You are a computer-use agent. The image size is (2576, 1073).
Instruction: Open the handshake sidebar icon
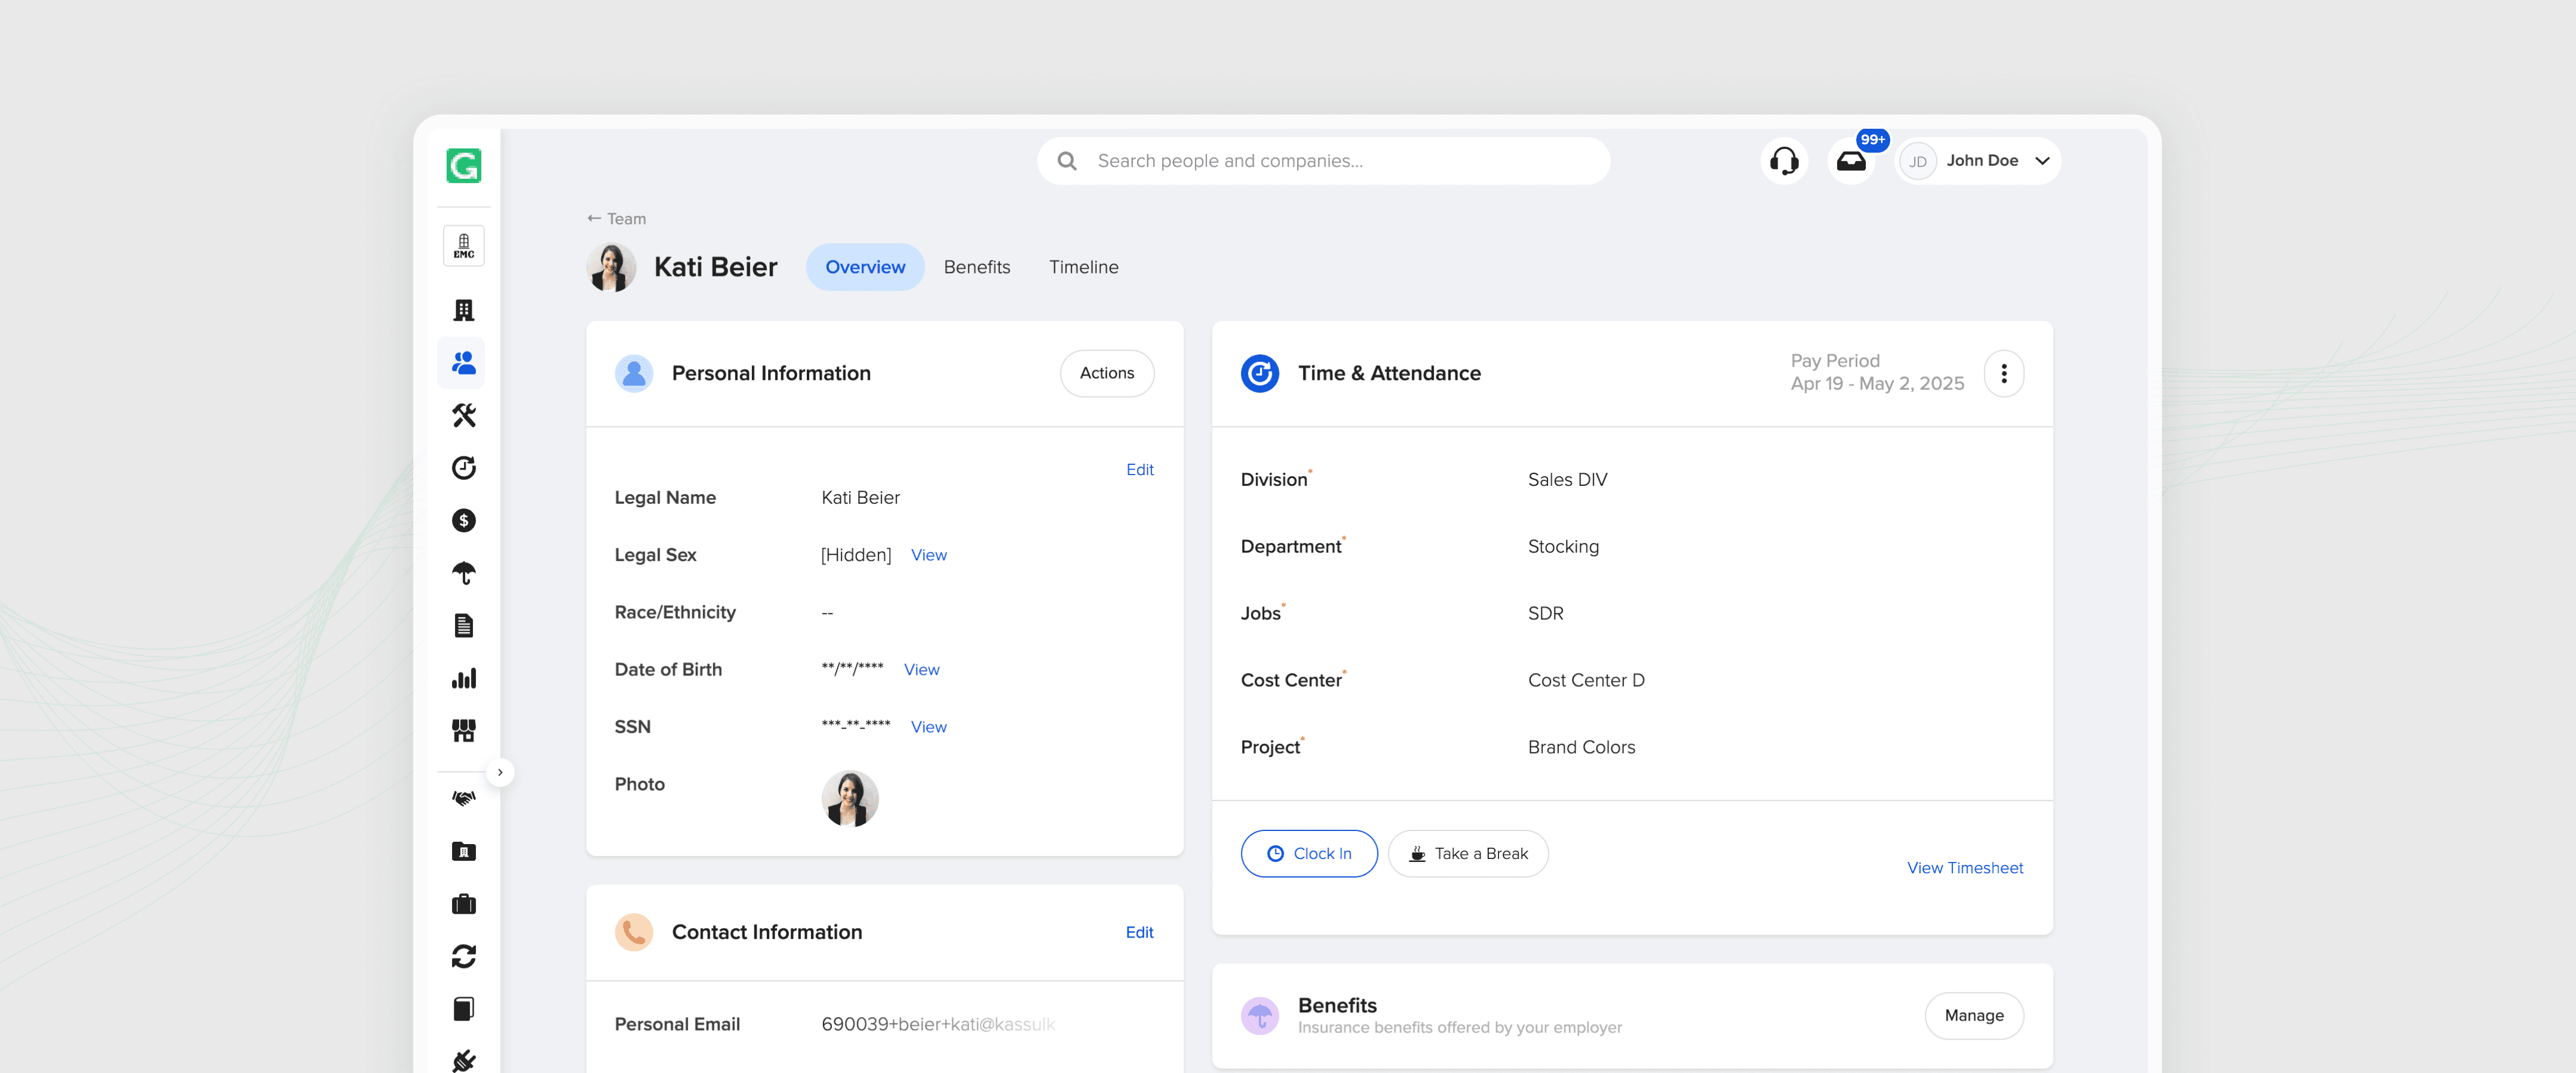[463, 798]
